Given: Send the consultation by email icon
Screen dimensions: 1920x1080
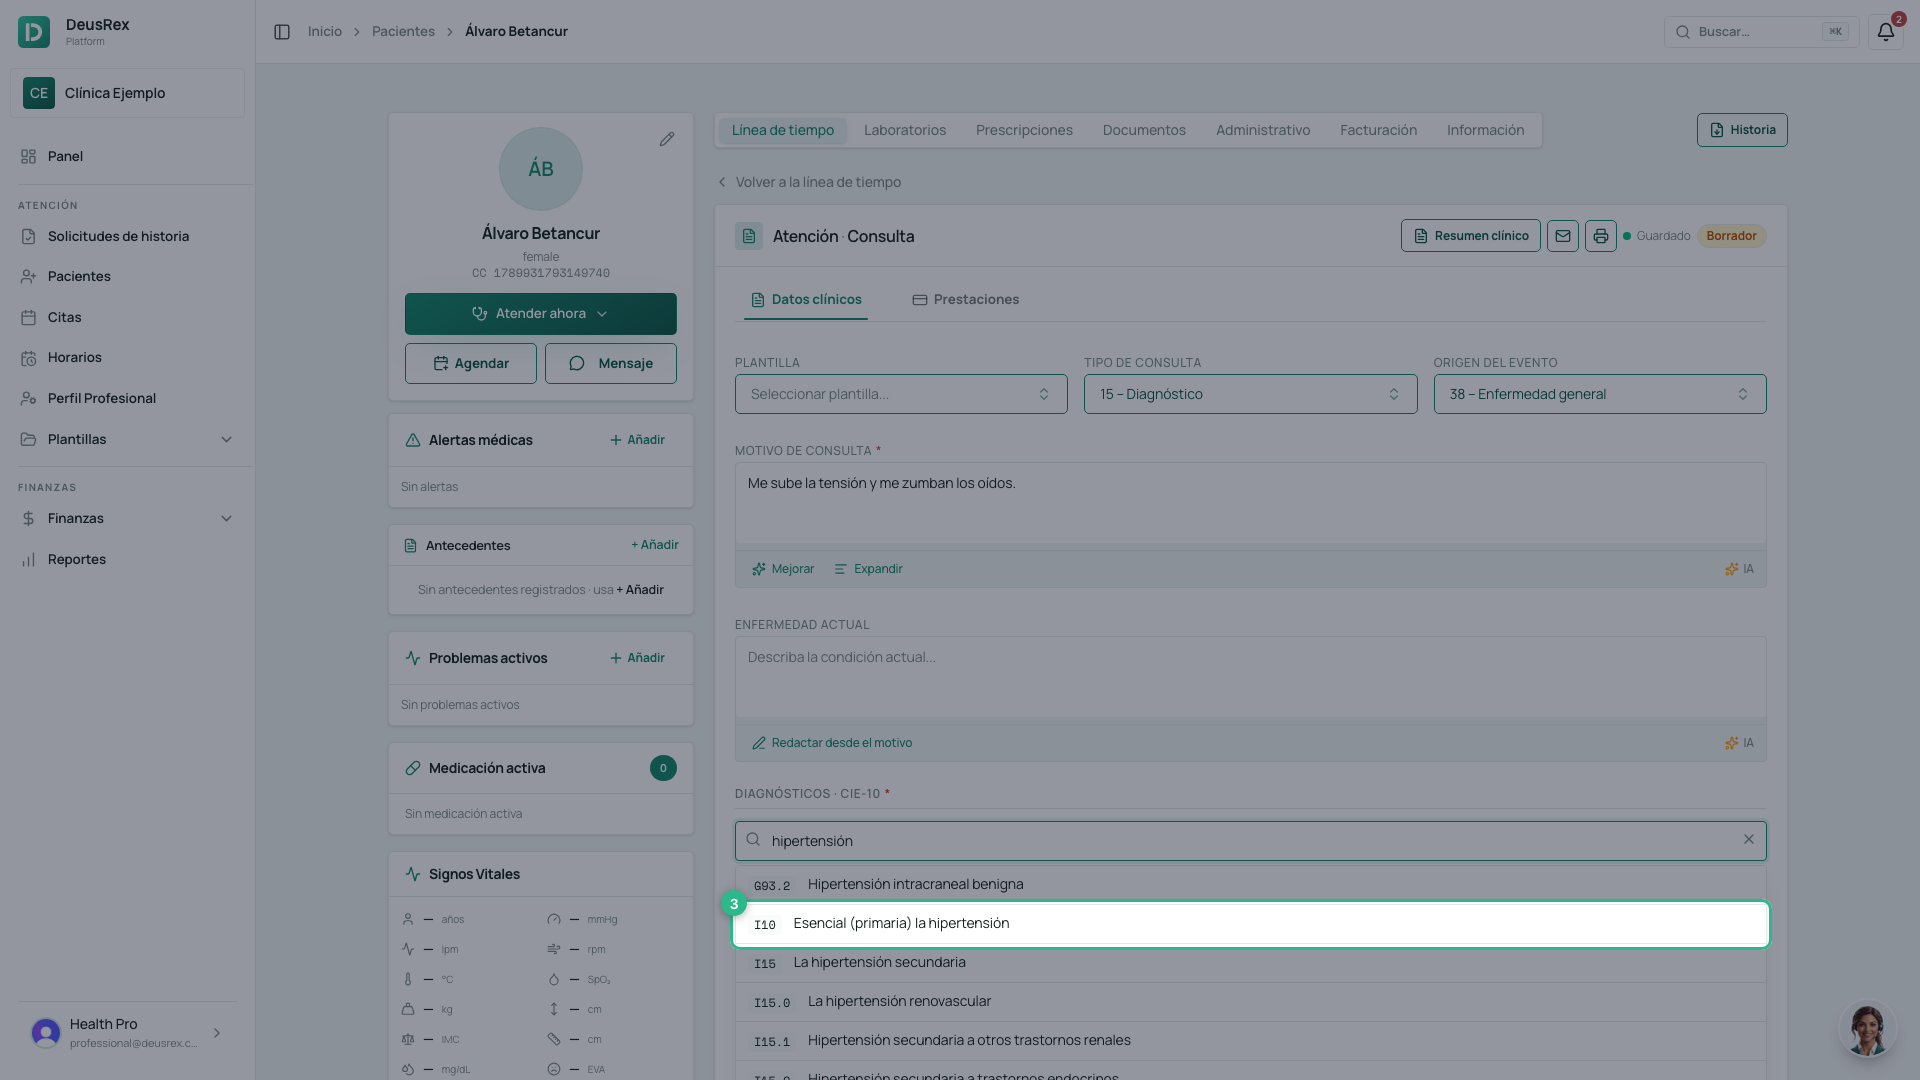Looking at the screenshot, I should tap(1563, 236).
